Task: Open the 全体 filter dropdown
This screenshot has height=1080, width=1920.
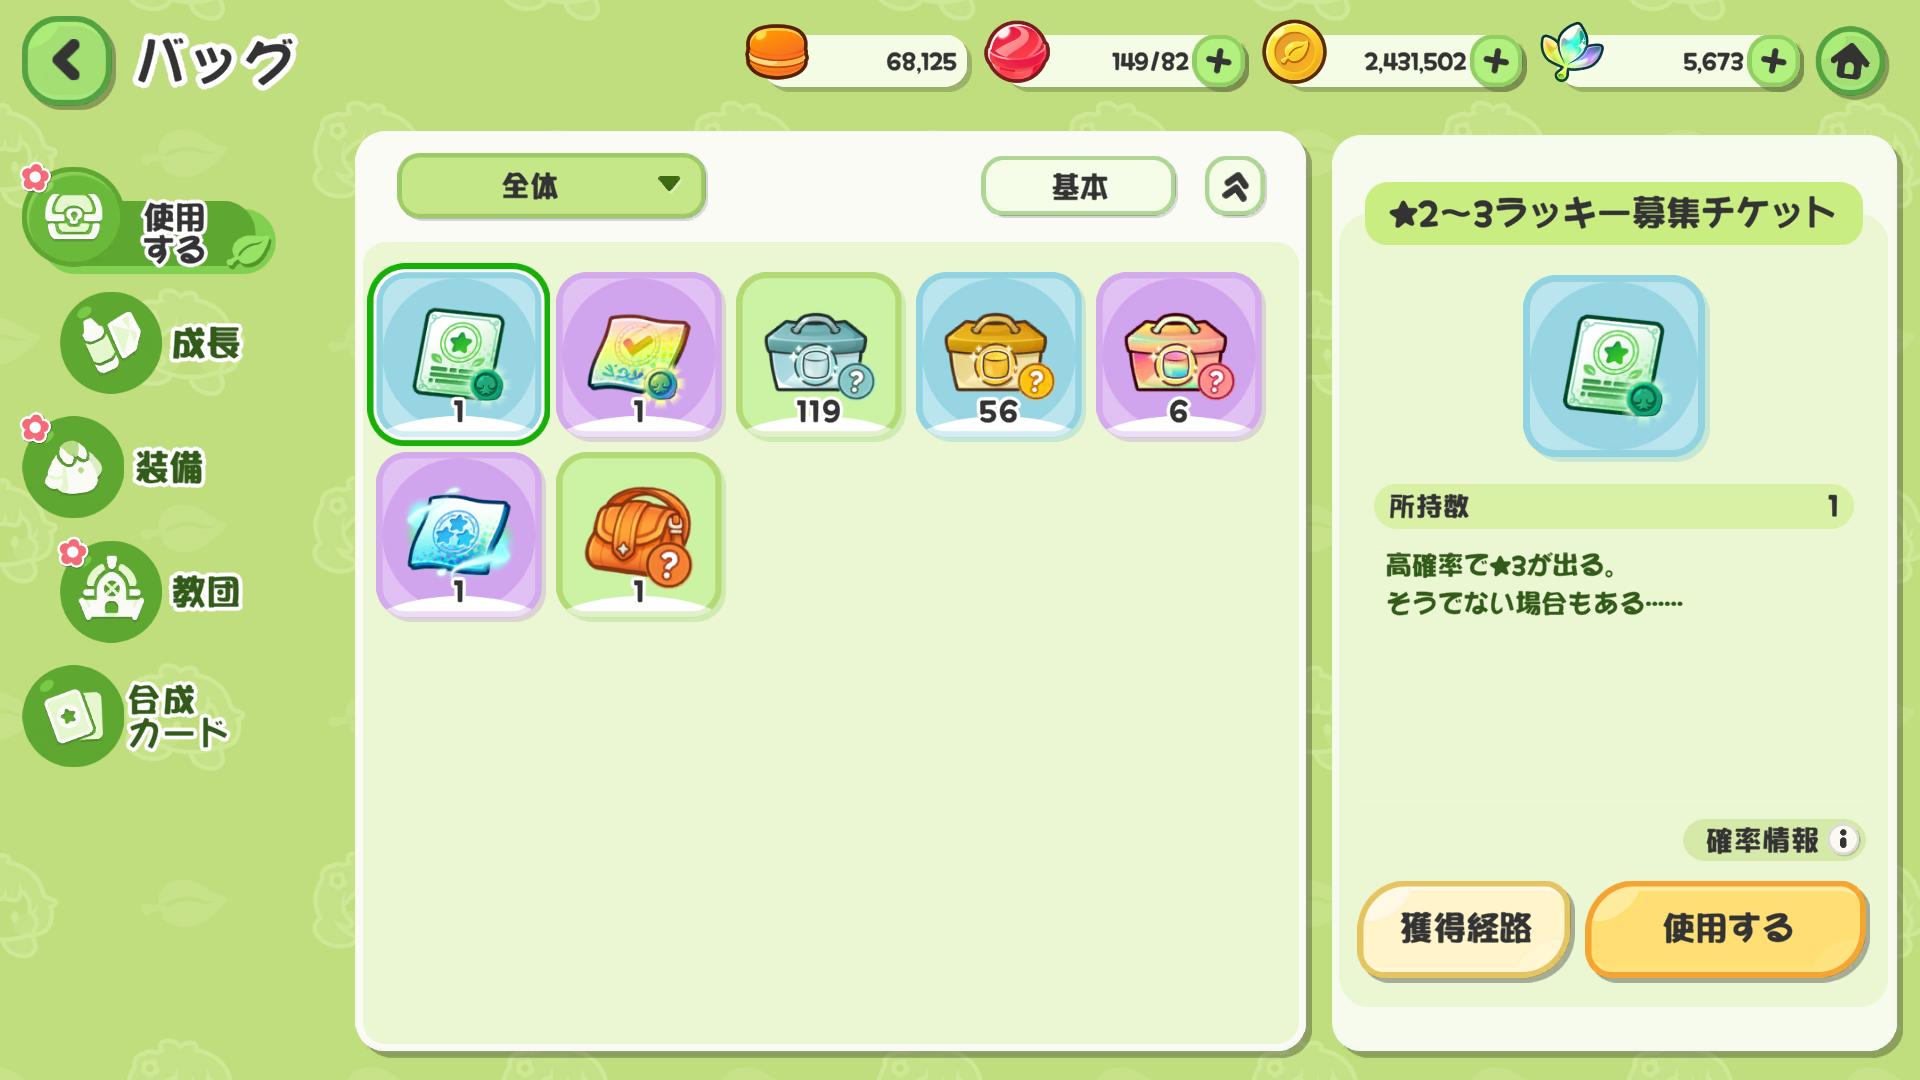Action: (551, 185)
